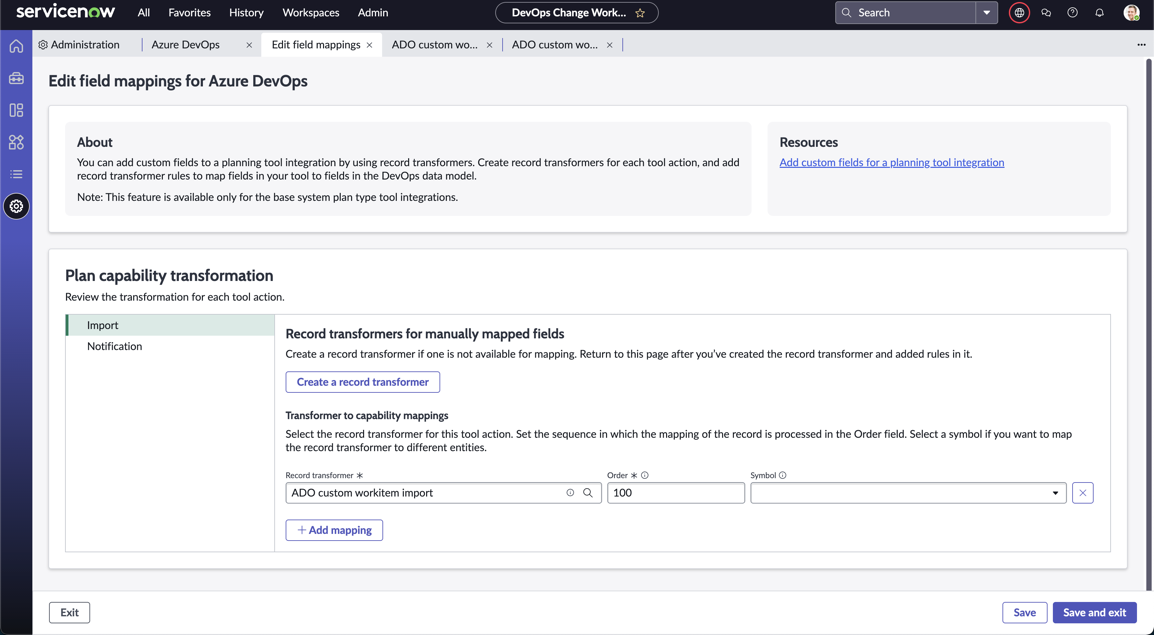The width and height of the screenshot is (1154, 635).
Task: Click the briefcase icon in sidebar
Action: coord(16,78)
